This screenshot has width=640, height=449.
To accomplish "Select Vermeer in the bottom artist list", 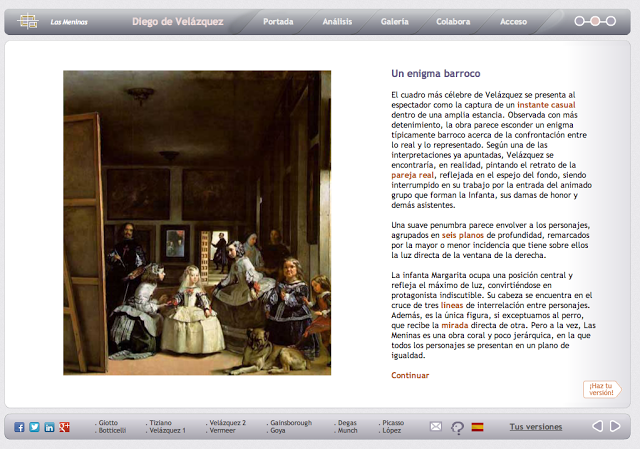I will click(222, 431).
